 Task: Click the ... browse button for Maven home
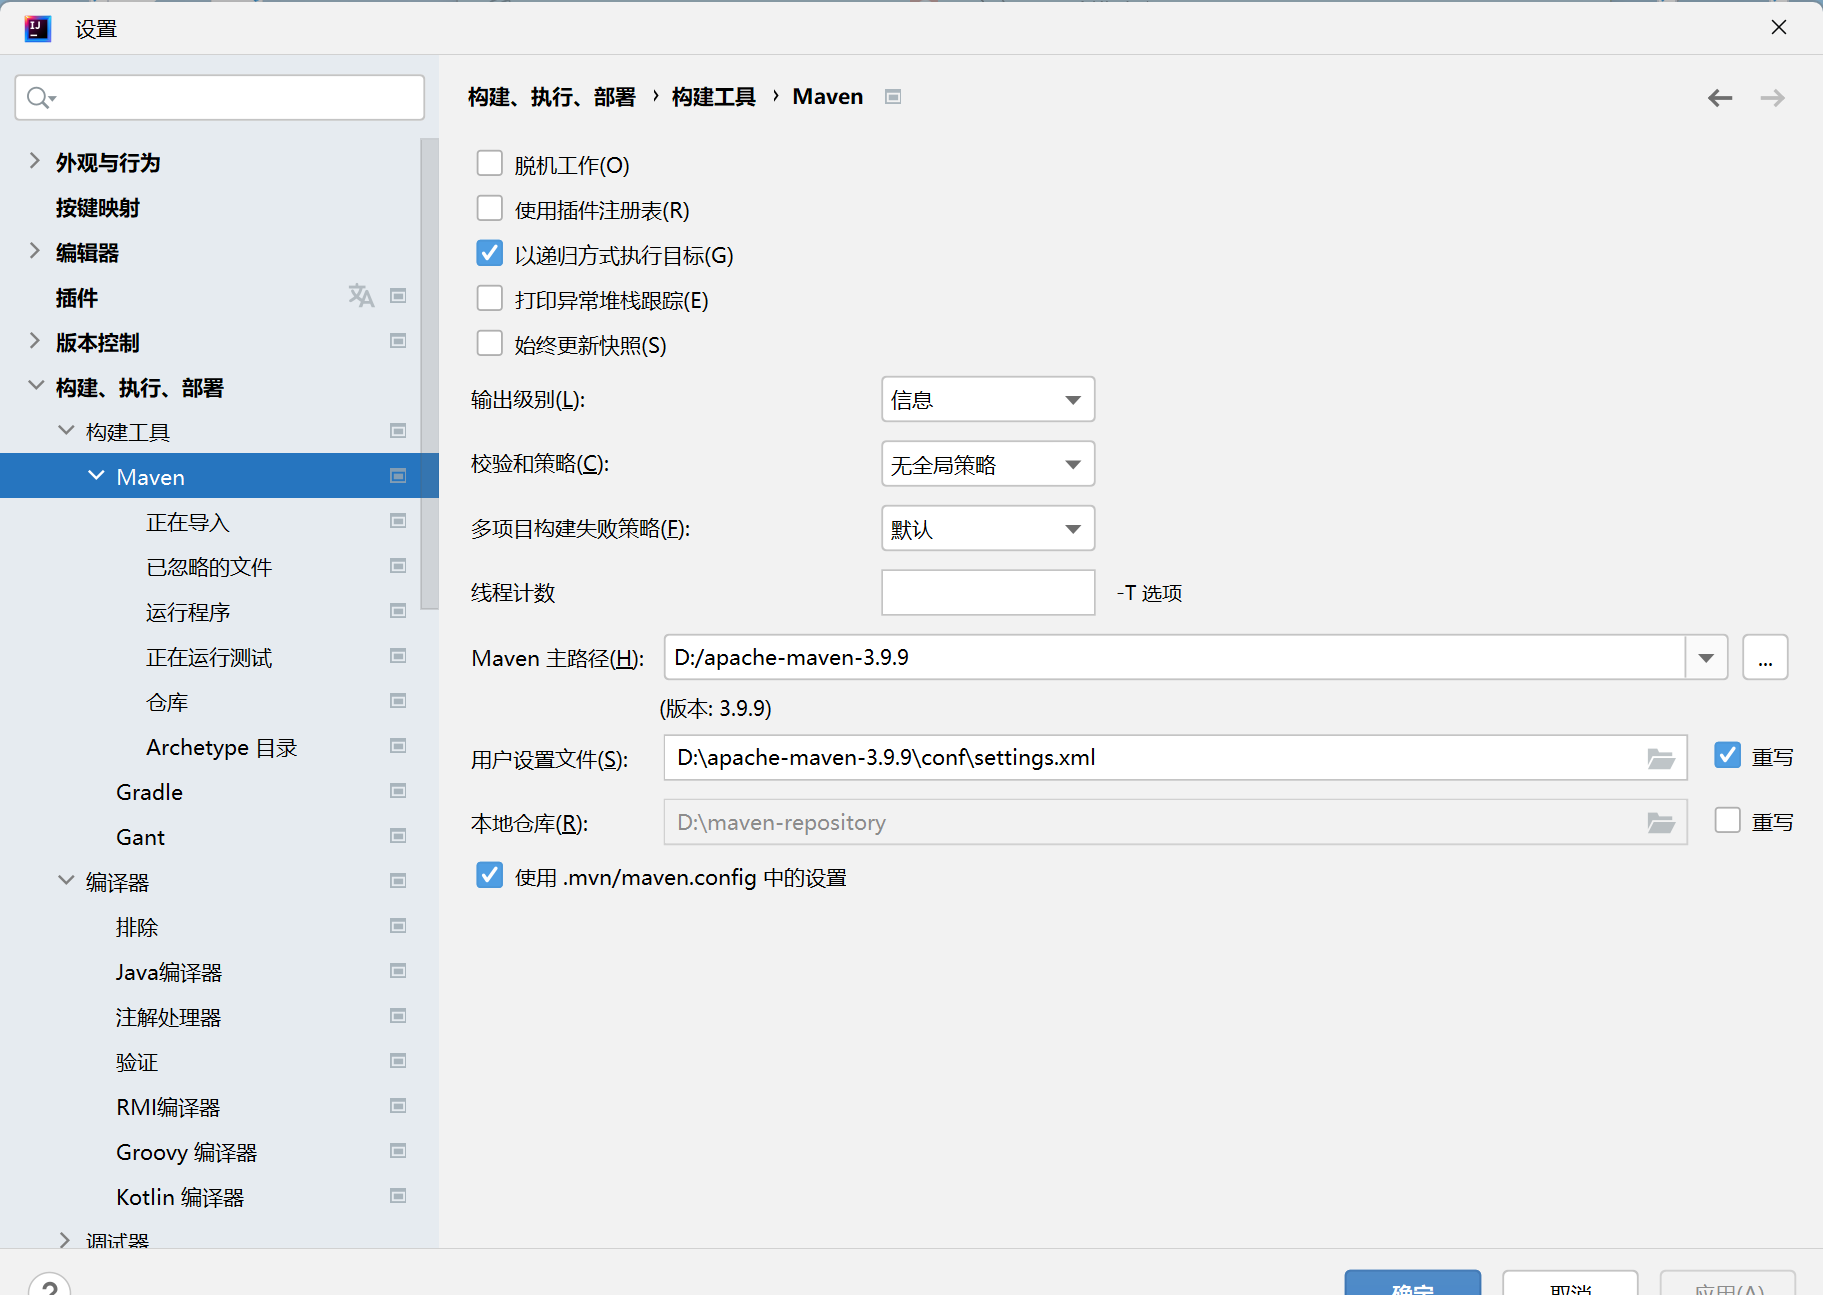(1765, 658)
